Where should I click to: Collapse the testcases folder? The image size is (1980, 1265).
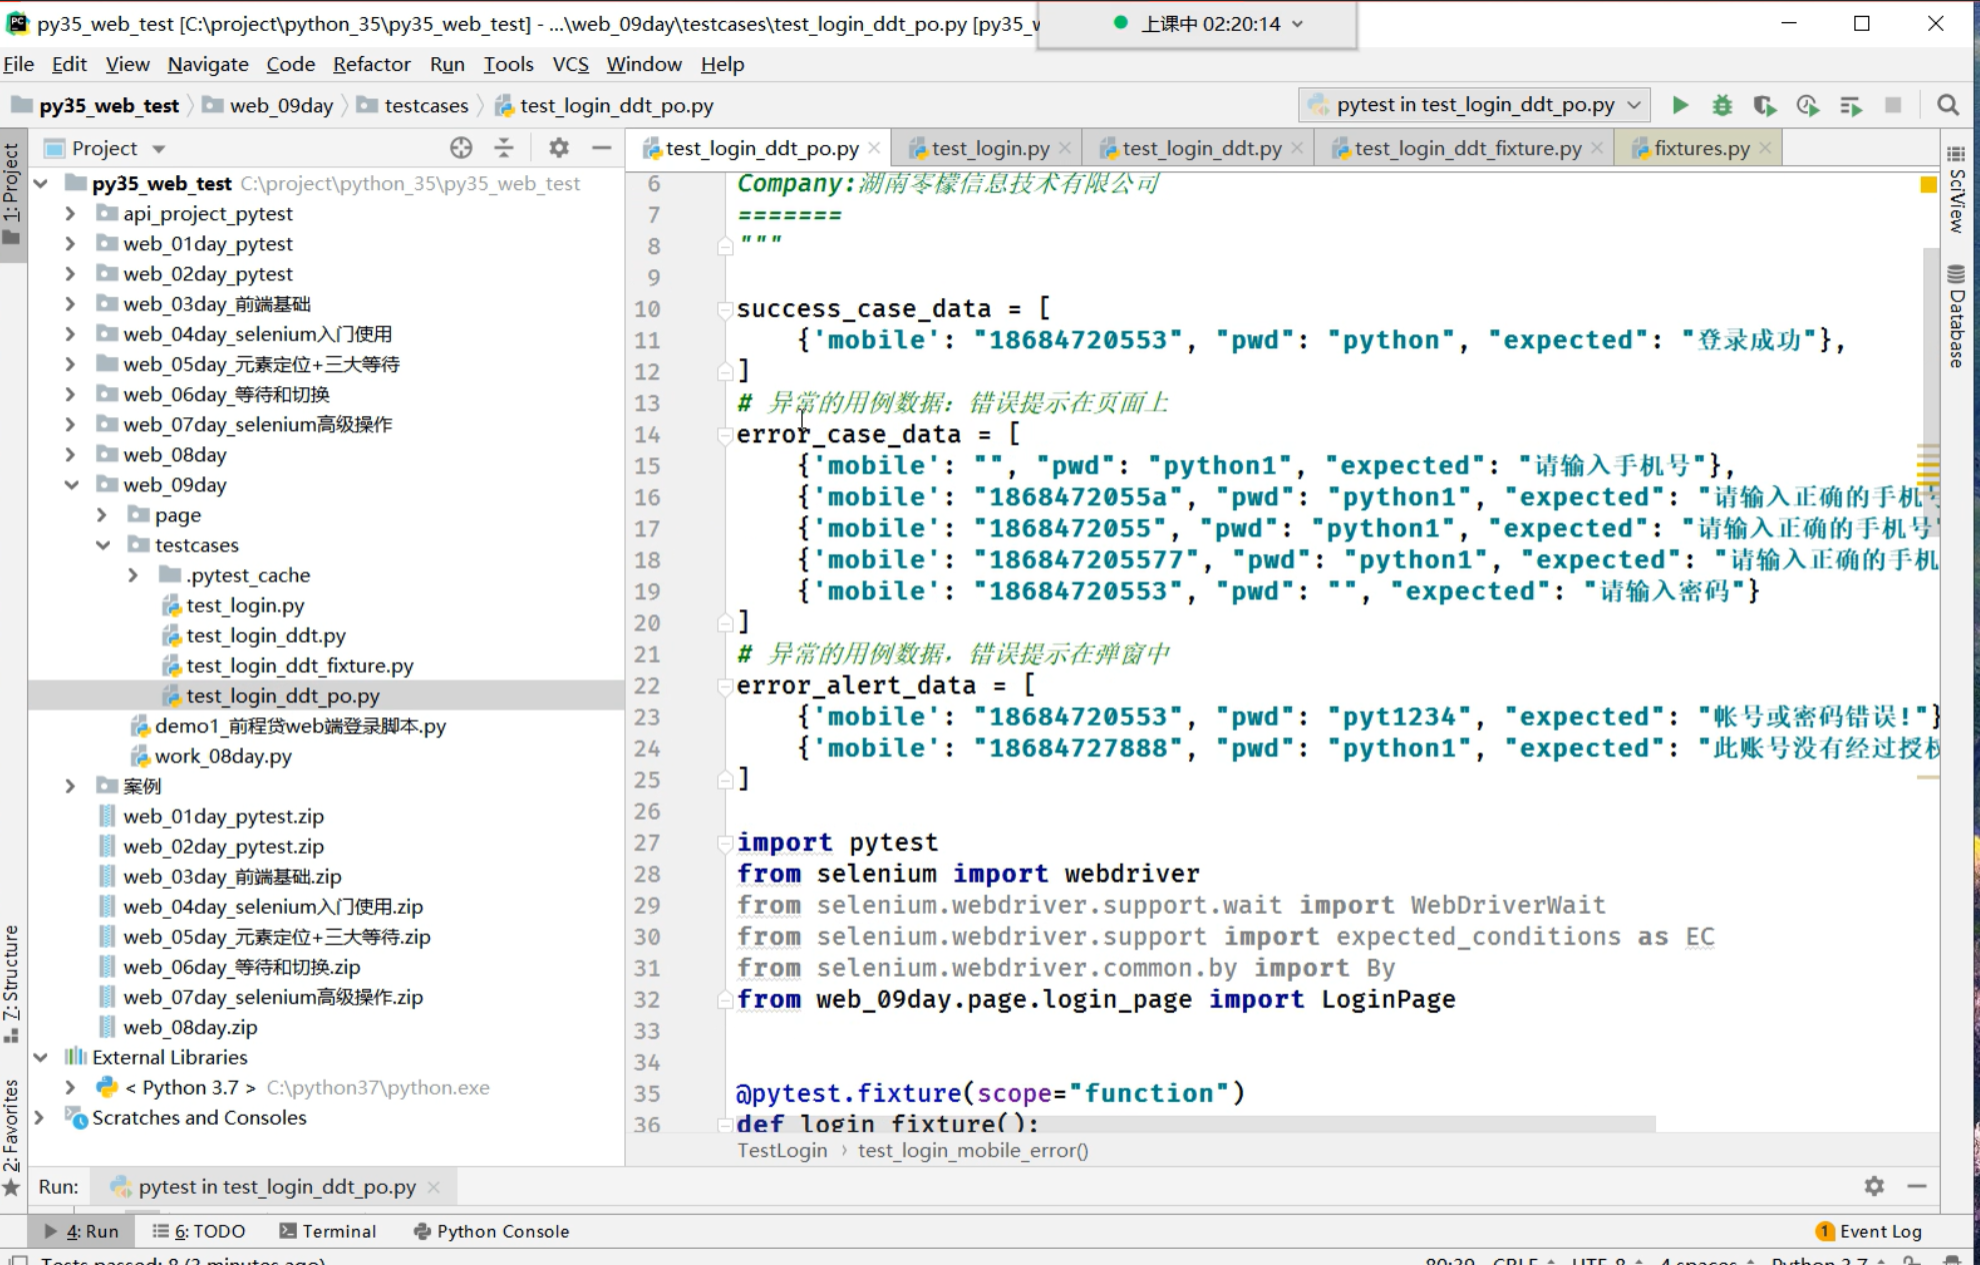[102, 545]
